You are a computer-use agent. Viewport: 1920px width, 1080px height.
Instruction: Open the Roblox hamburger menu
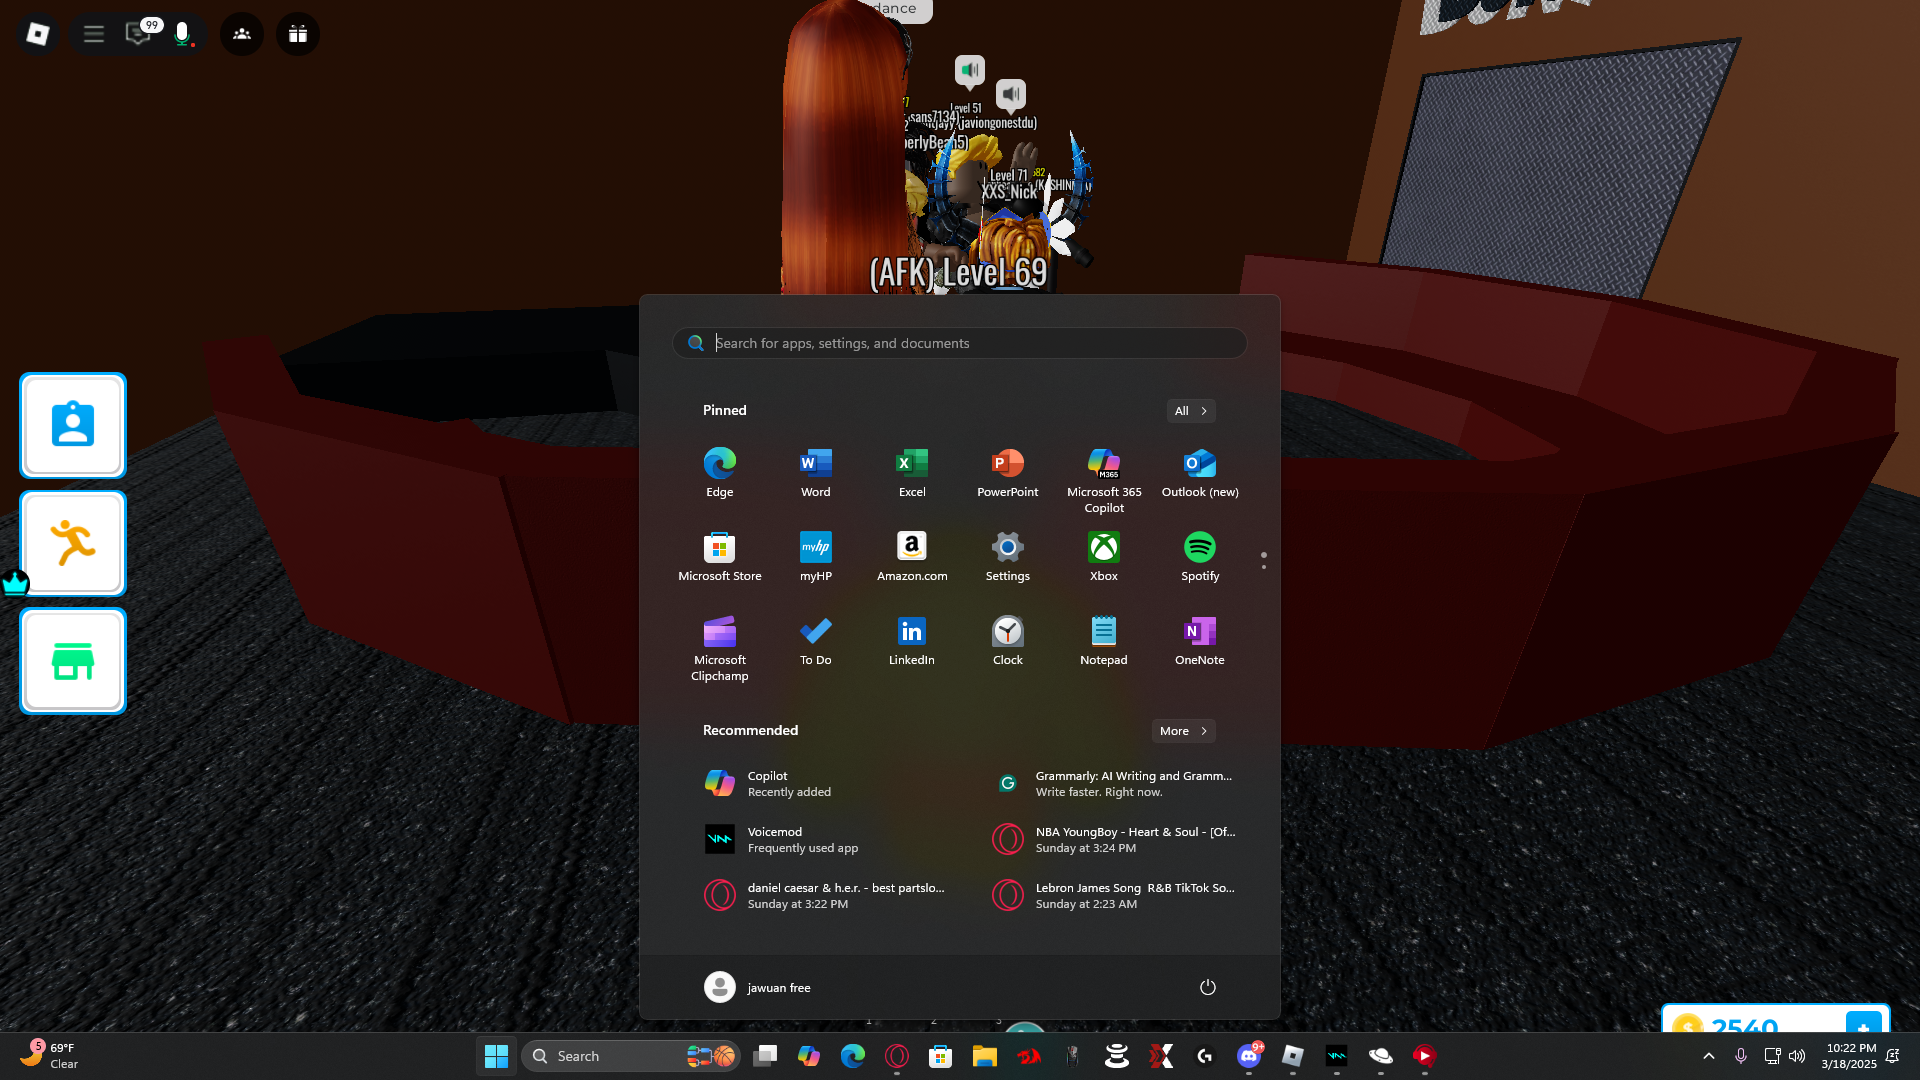pos(94,34)
